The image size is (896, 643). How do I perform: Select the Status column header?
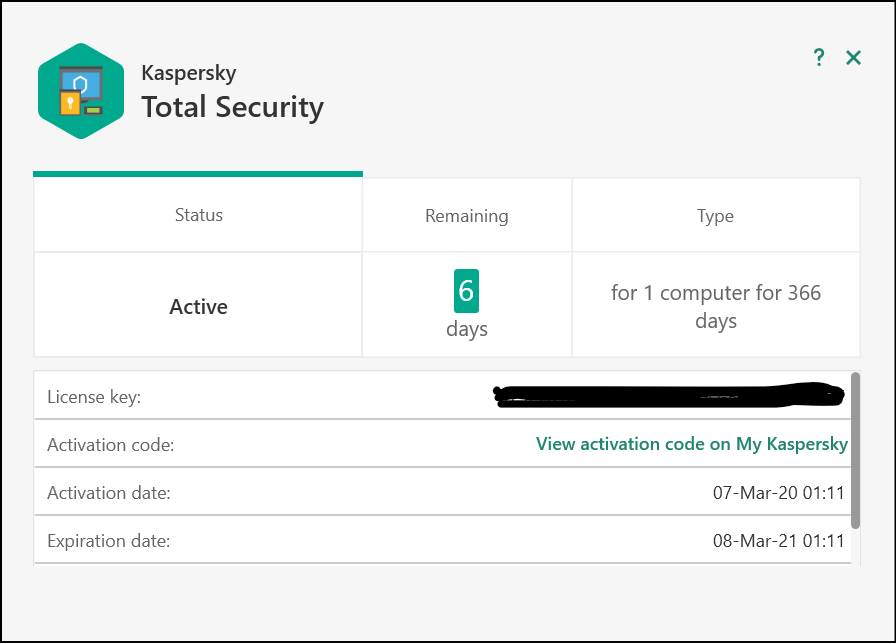199,215
